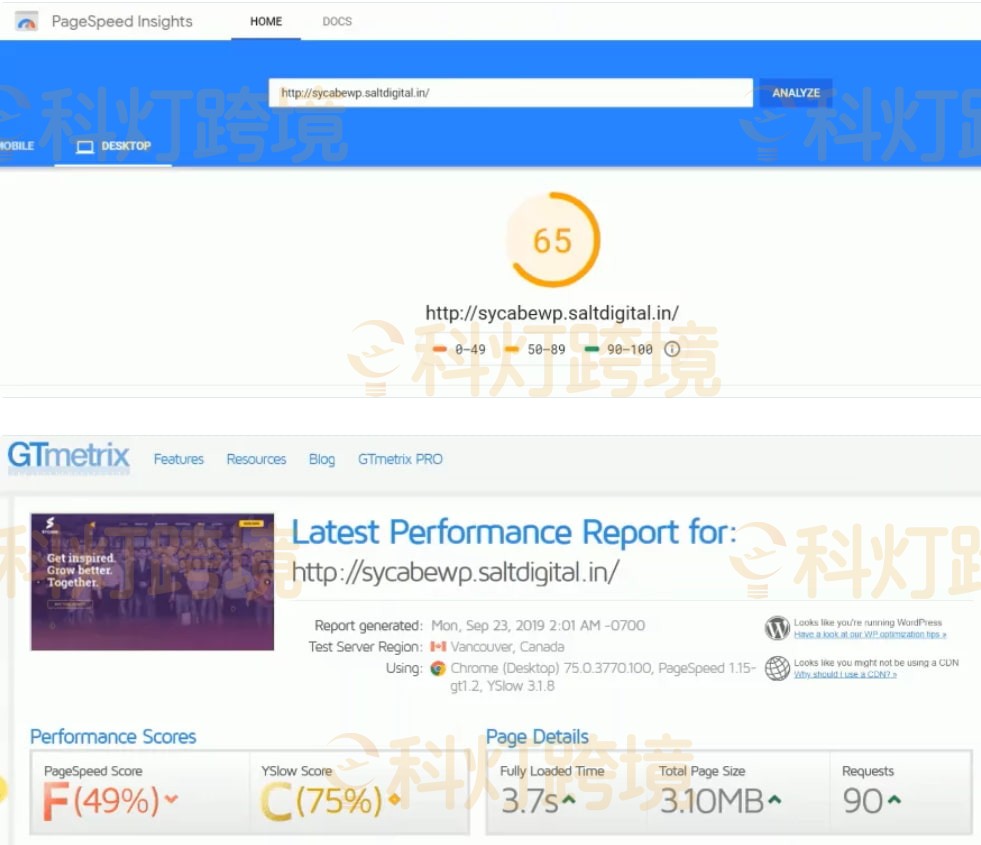
Task: Click the URL input field in PageSpeed Insights
Action: pyautogui.click(x=511, y=93)
